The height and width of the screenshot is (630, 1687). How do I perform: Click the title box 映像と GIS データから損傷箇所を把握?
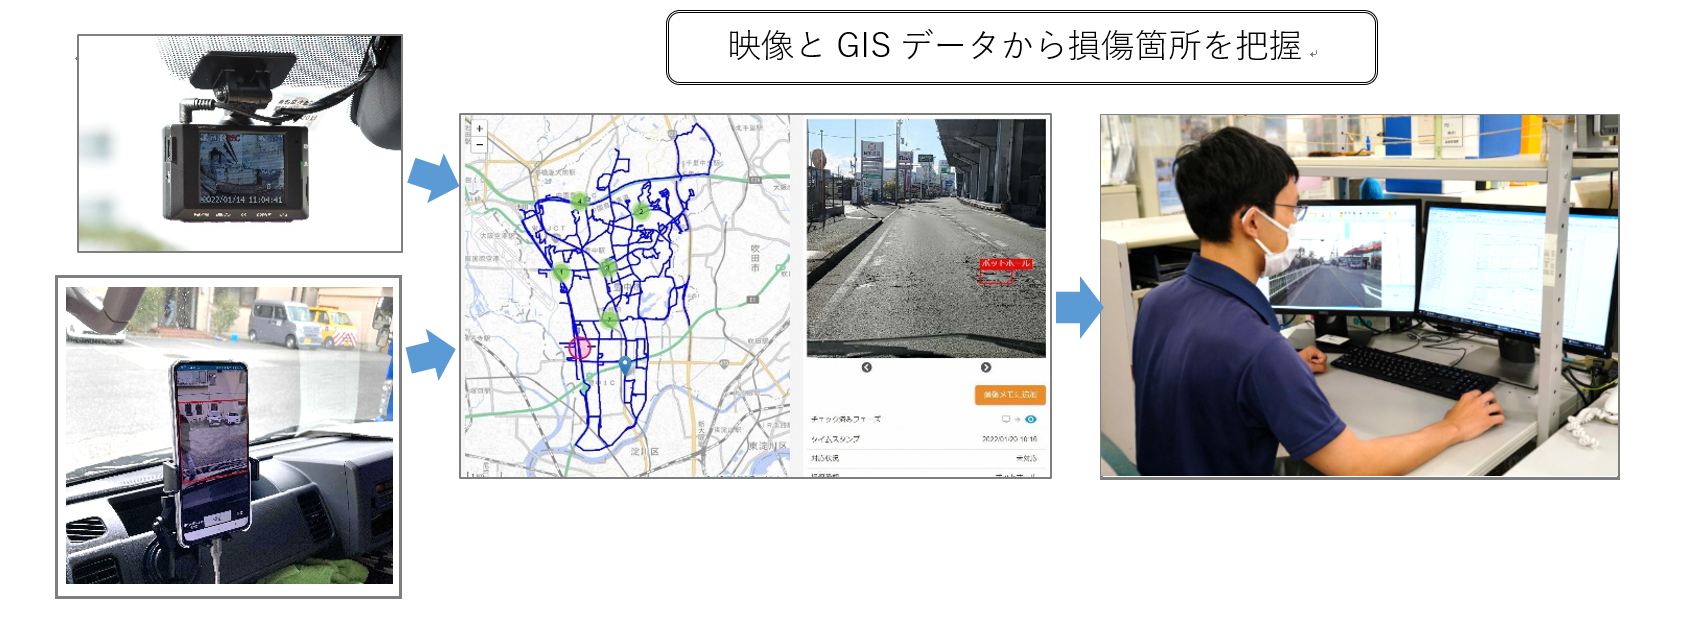(1022, 48)
